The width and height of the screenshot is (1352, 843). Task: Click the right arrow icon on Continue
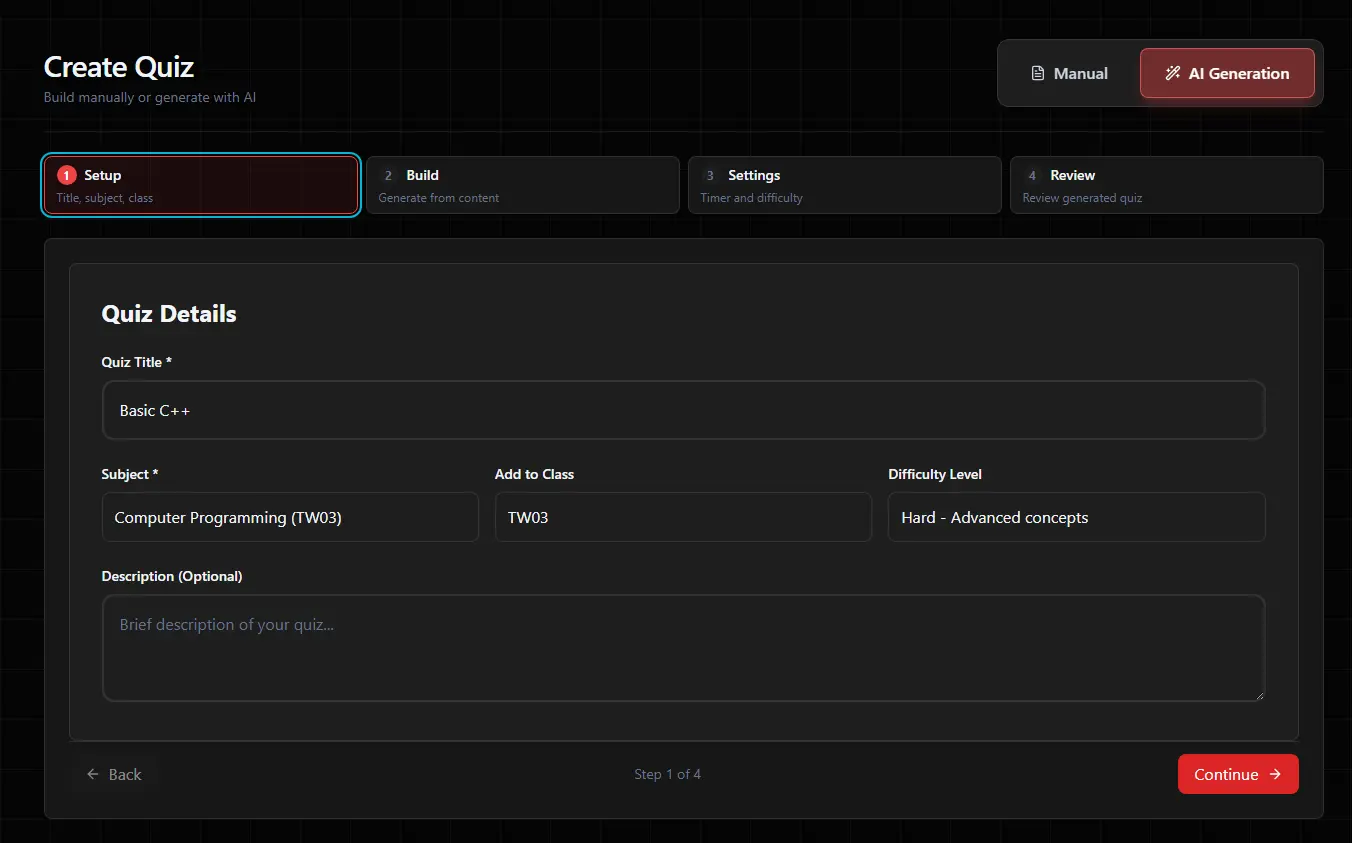[x=1275, y=774]
